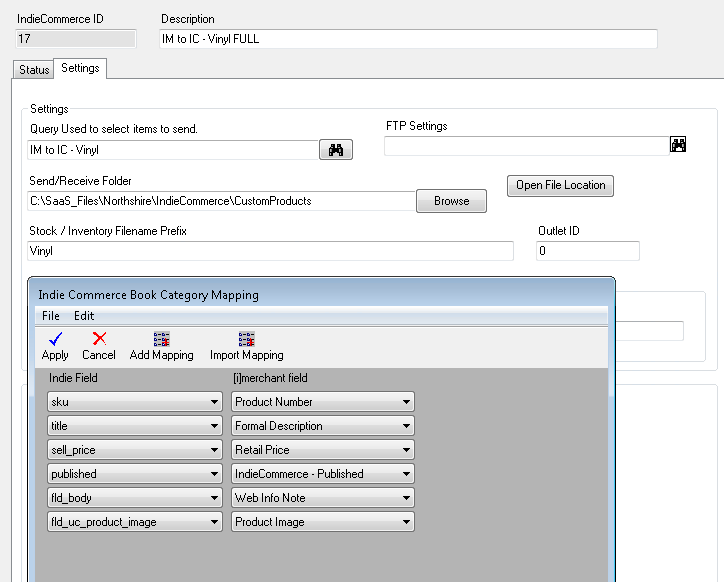The height and width of the screenshot is (582, 724).
Task: Expand the fld_body dropdown
Action: [135, 498]
